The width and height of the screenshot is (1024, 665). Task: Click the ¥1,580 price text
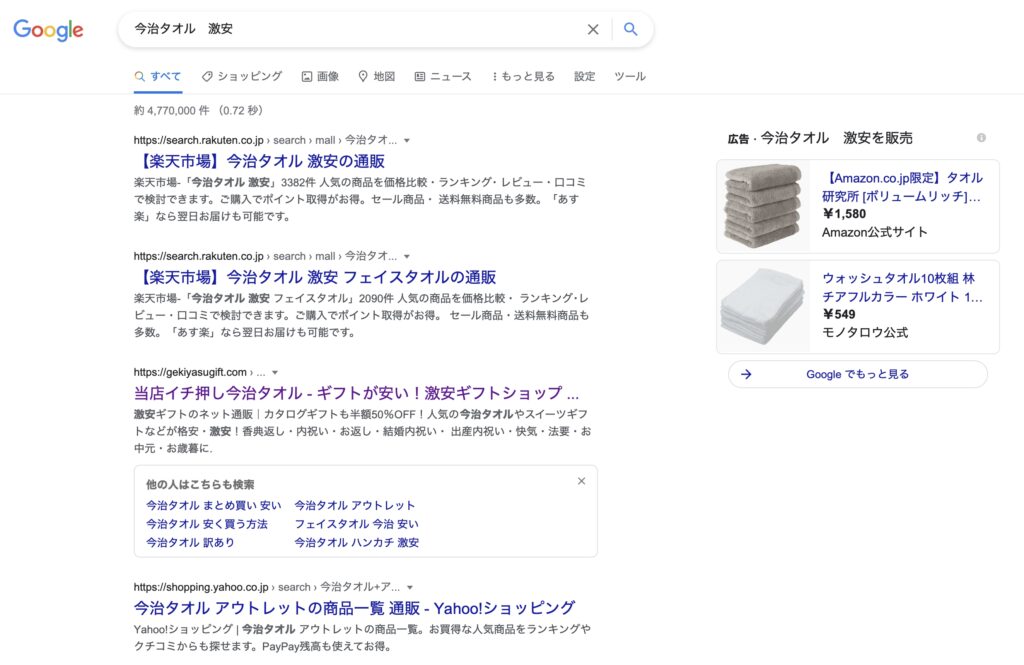pos(844,214)
